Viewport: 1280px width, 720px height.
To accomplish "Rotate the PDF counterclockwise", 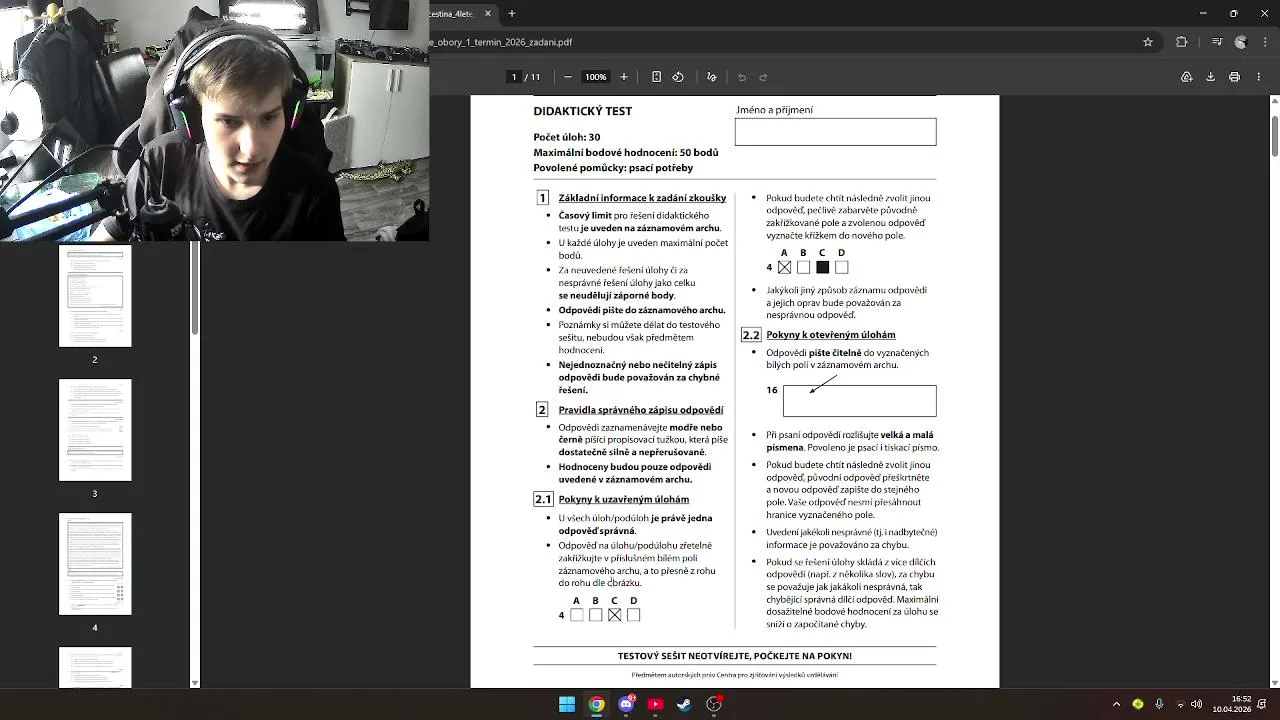I will 678,77.
